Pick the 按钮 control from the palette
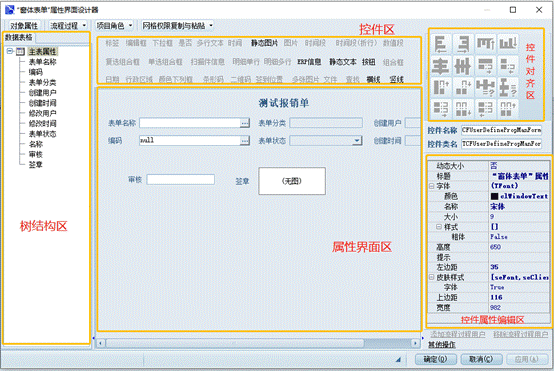This screenshot has height=371, width=554. click(369, 62)
